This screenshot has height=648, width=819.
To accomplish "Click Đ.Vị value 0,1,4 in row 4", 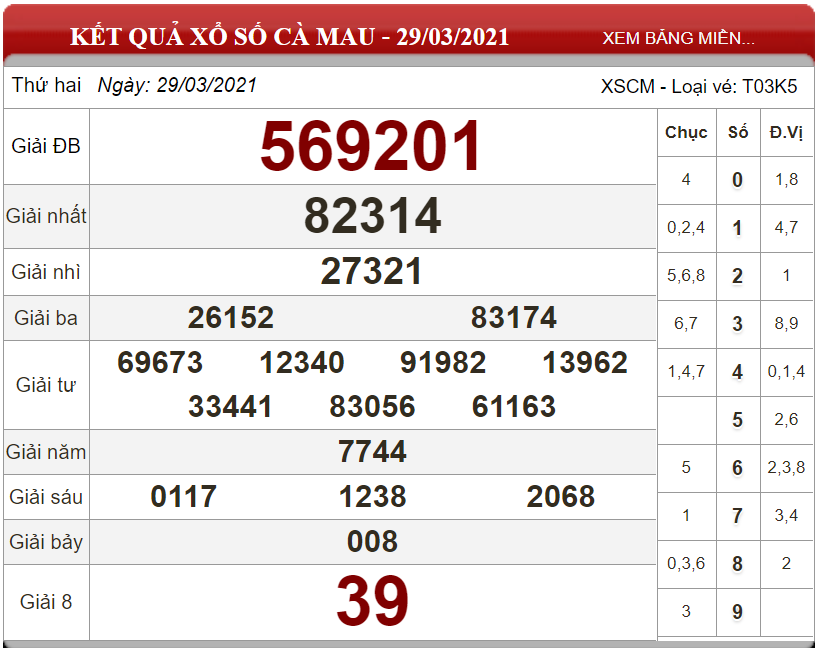I will click(x=786, y=372).
